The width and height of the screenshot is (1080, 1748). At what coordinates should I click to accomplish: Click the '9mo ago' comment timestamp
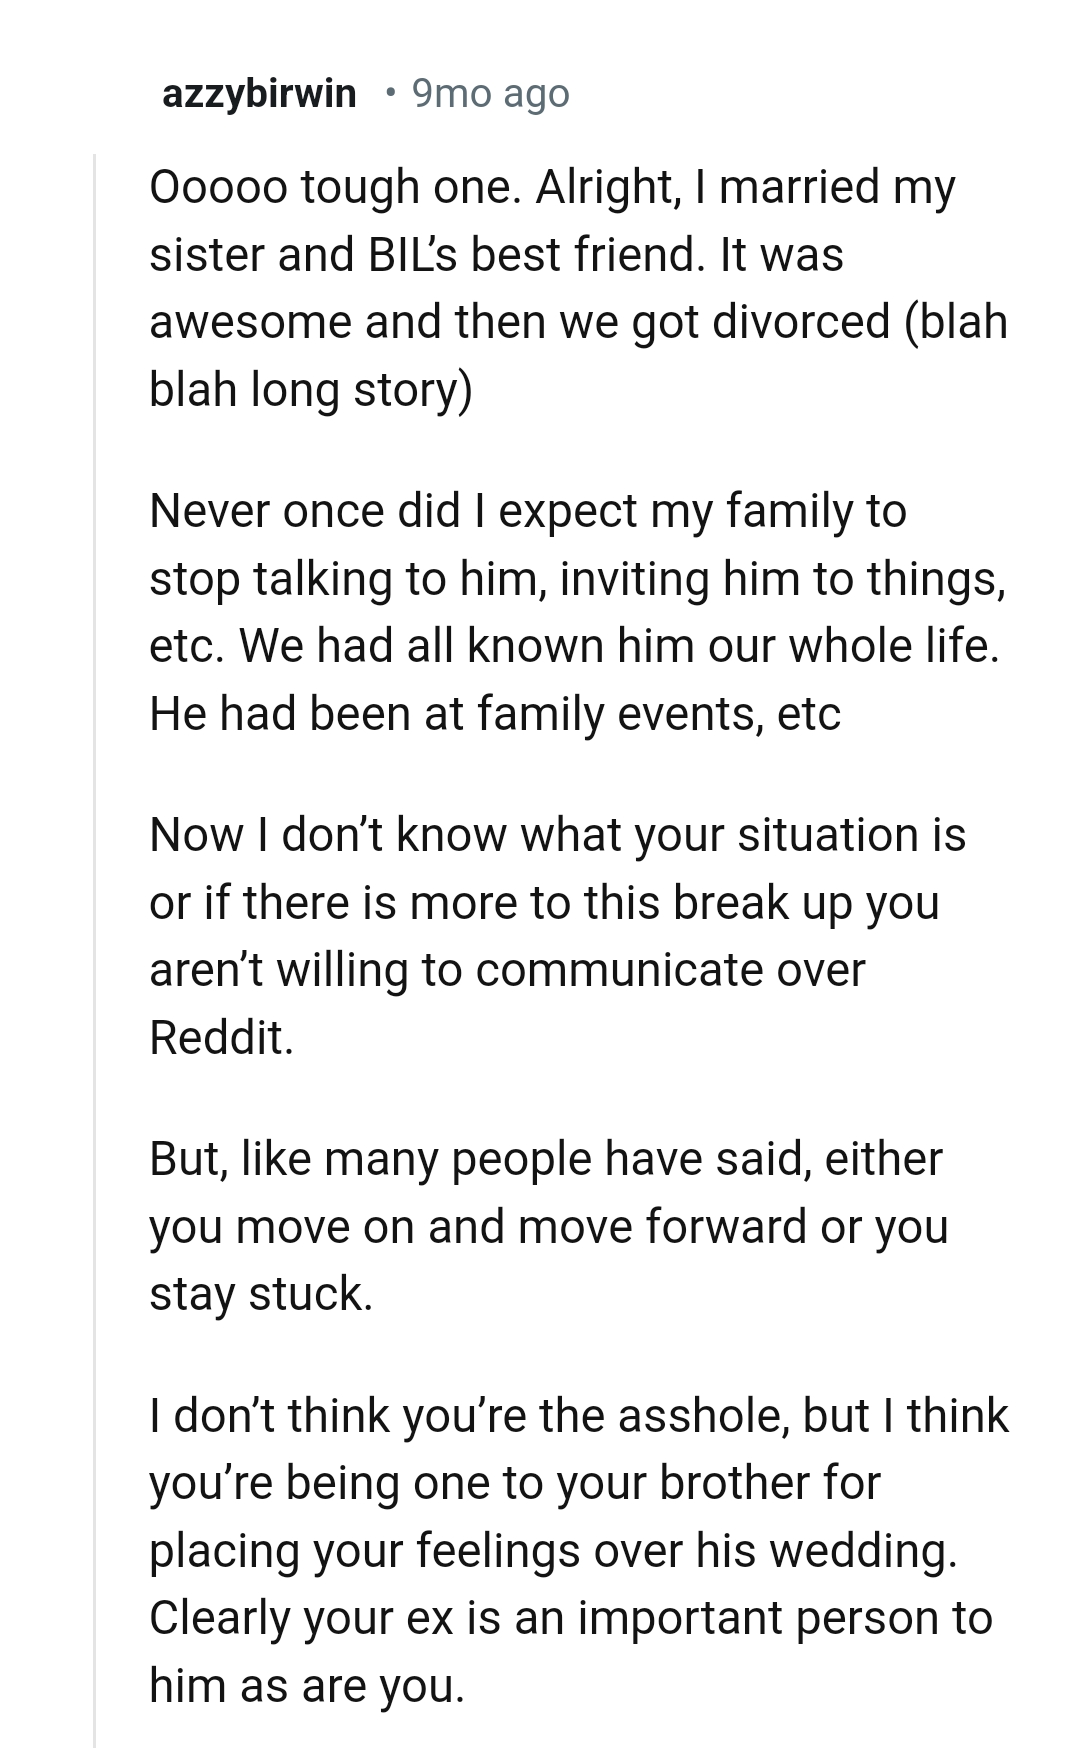click(x=490, y=93)
